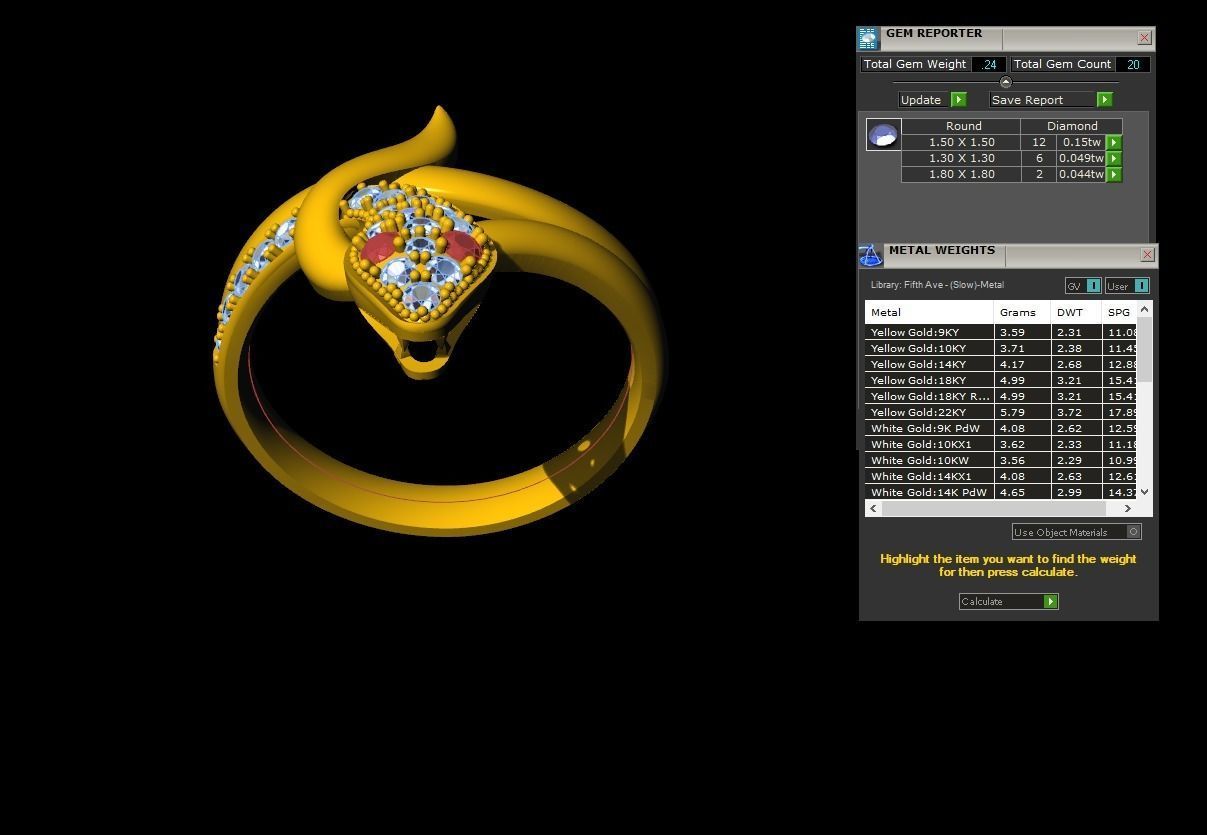This screenshot has width=1207, height=835.
Task: Click the Calculate button label
Action: (982, 601)
